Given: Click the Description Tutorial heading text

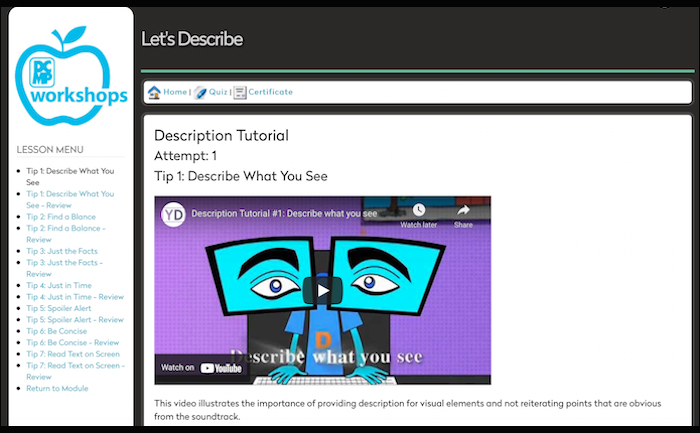Looking at the screenshot, I should click(x=221, y=135).
